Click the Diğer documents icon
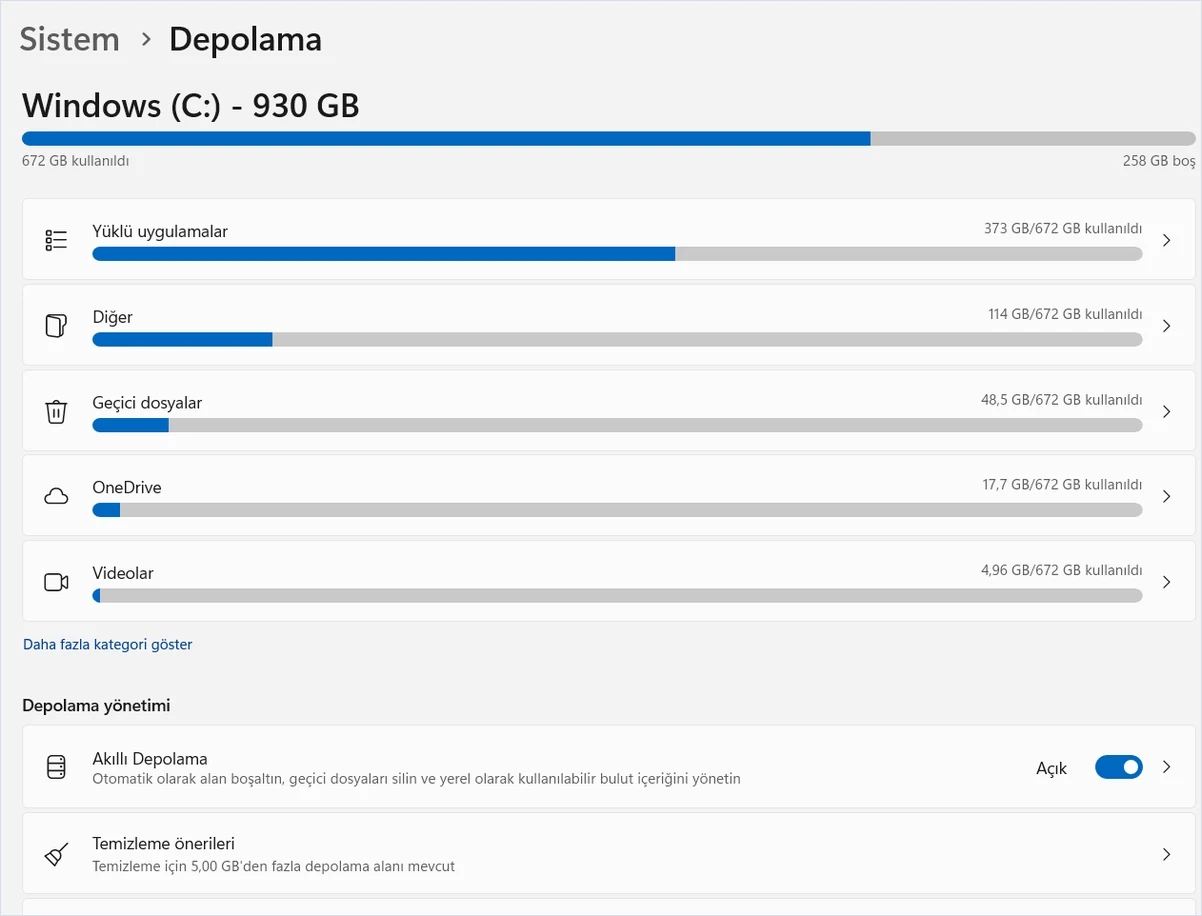 click(x=56, y=326)
